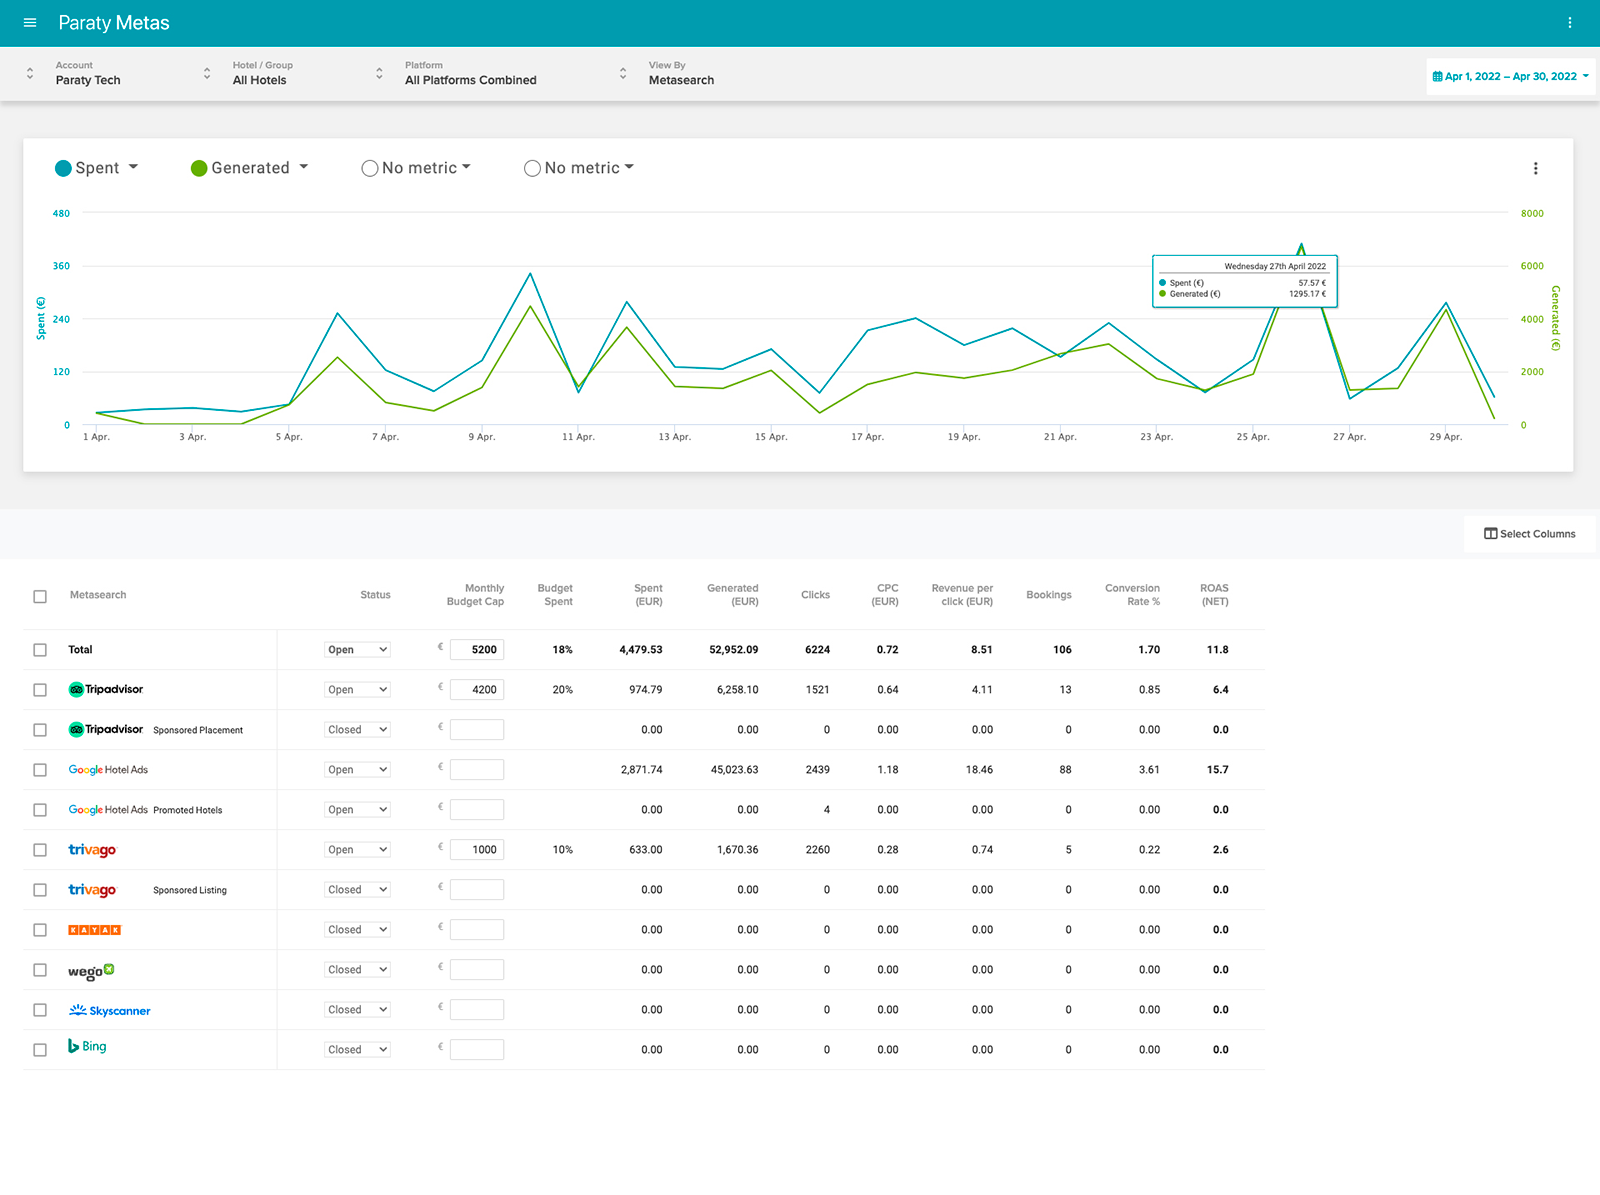Click the Account sort arrows icon

[x=30, y=73]
